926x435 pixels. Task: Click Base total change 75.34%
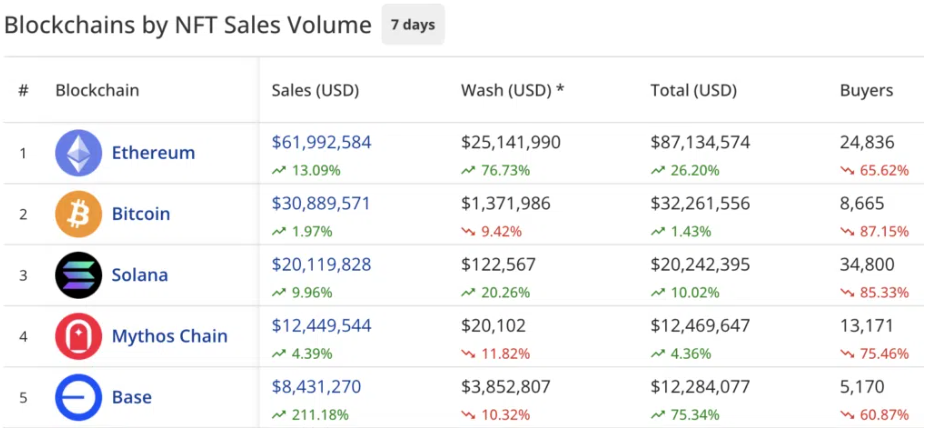pos(685,415)
